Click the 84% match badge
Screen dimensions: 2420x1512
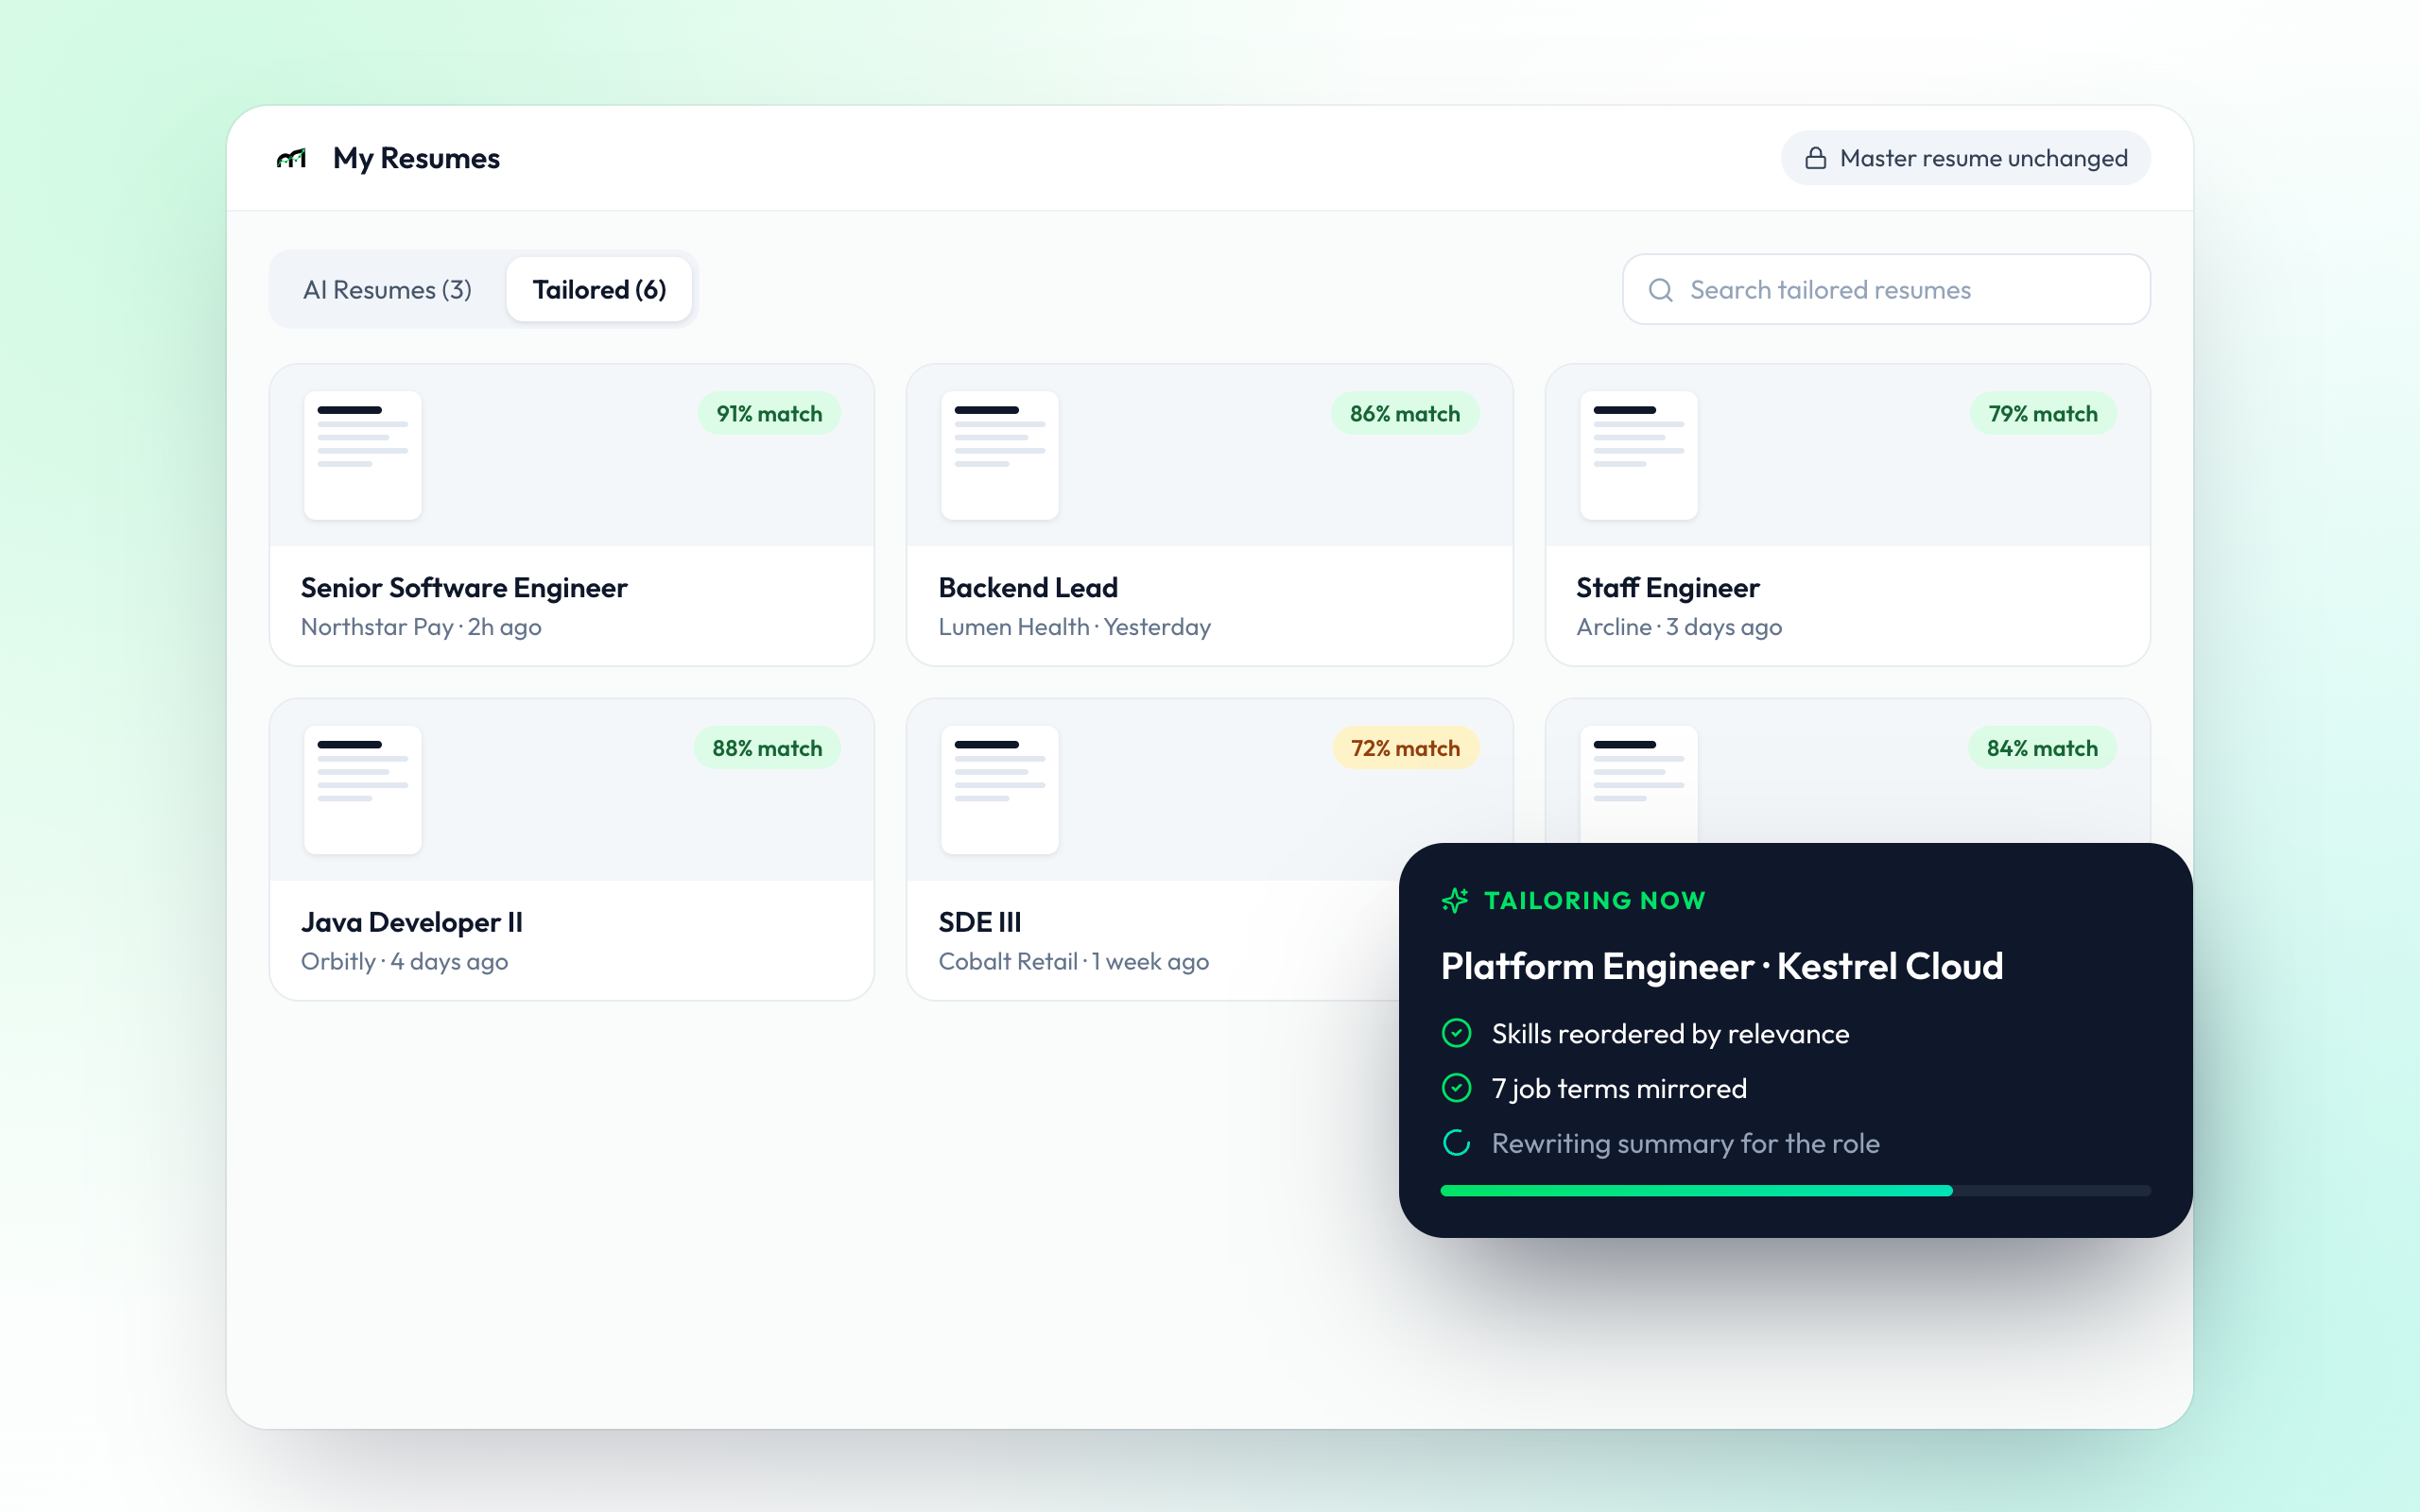pos(2042,748)
